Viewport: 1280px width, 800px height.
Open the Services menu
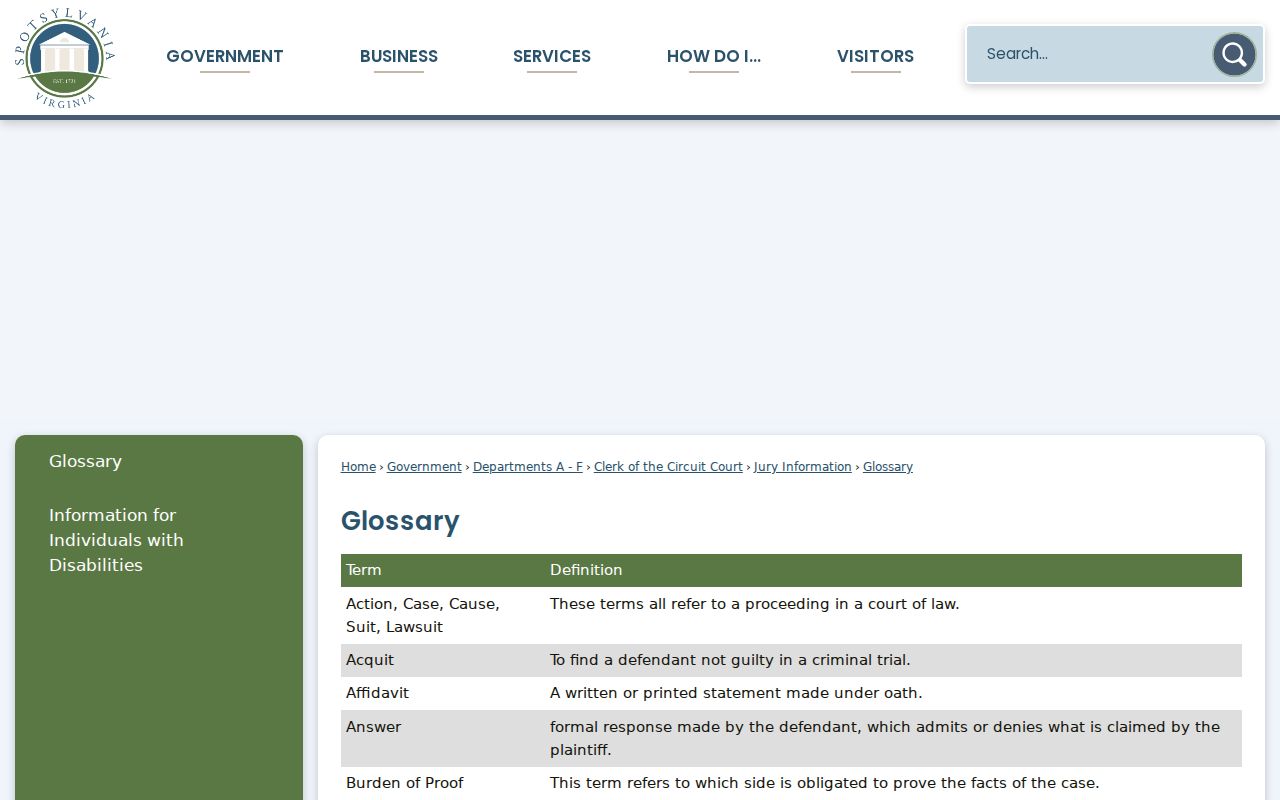[552, 56]
